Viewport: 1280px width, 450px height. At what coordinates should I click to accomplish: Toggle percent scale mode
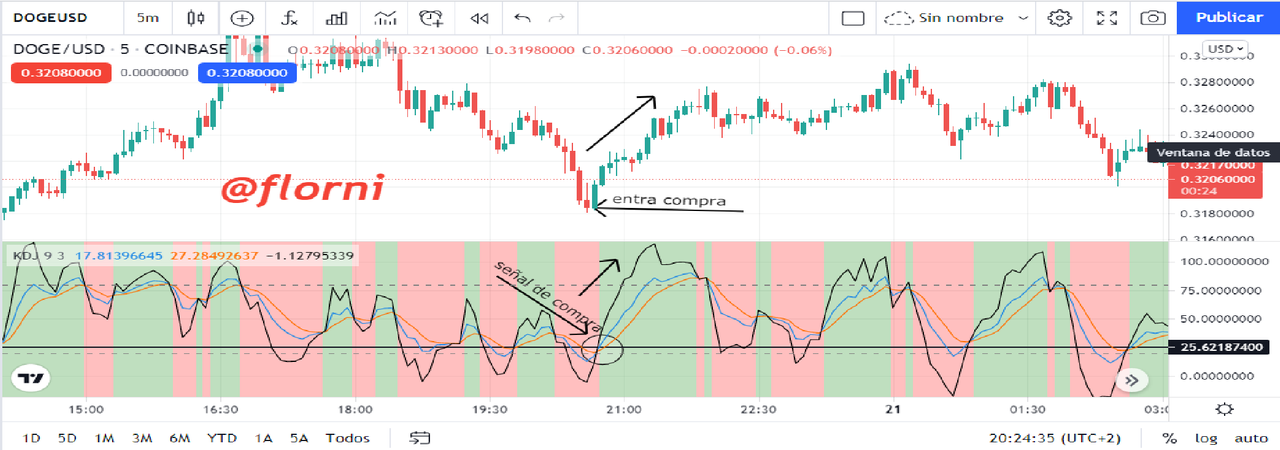pos(1170,438)
